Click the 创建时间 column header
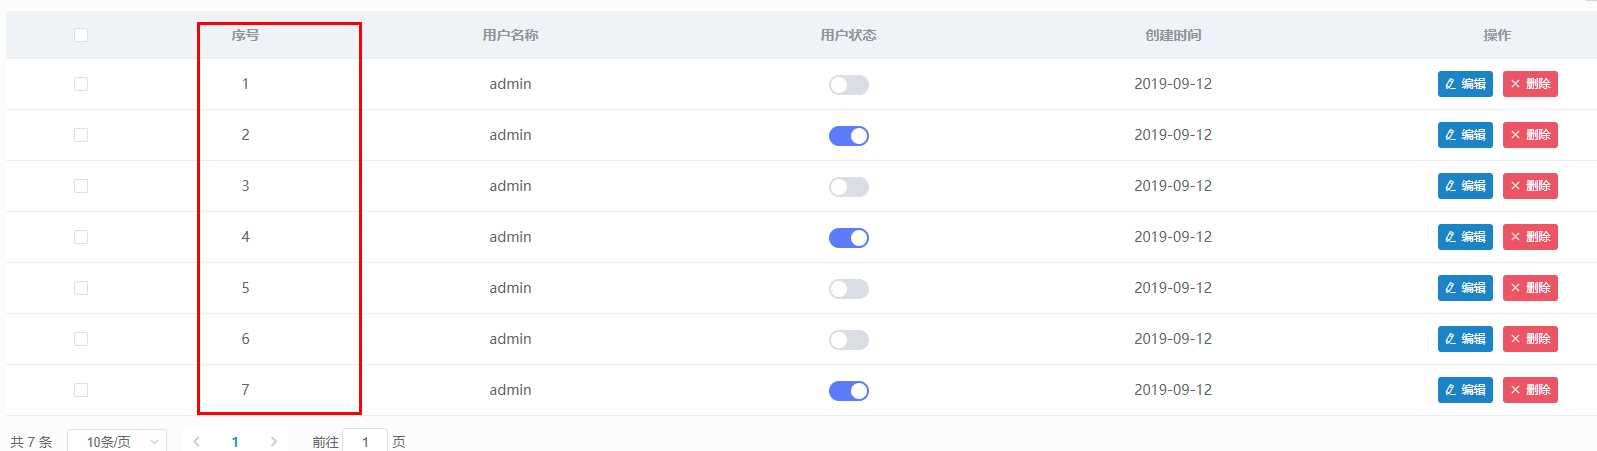 [1172, 35]
